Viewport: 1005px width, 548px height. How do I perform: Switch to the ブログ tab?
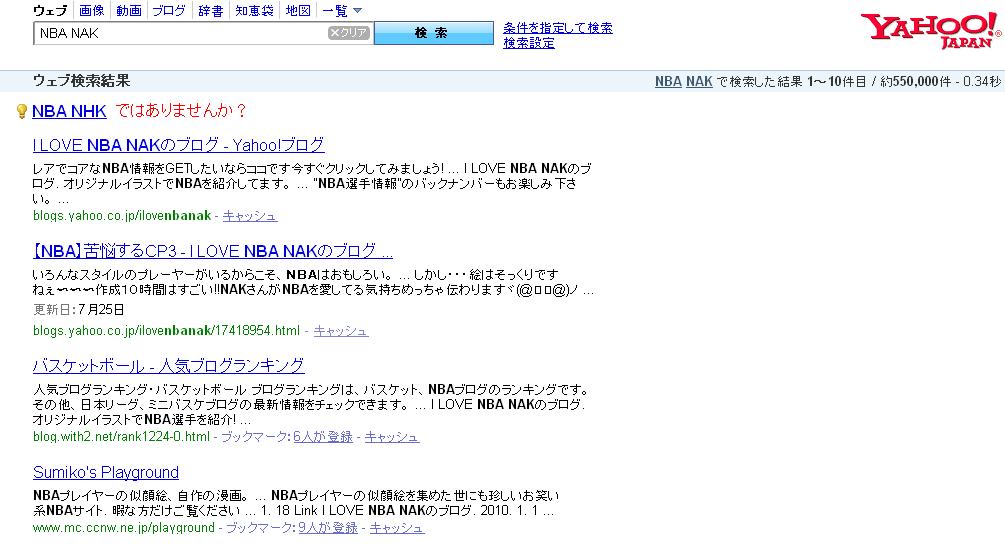point(169,10)
